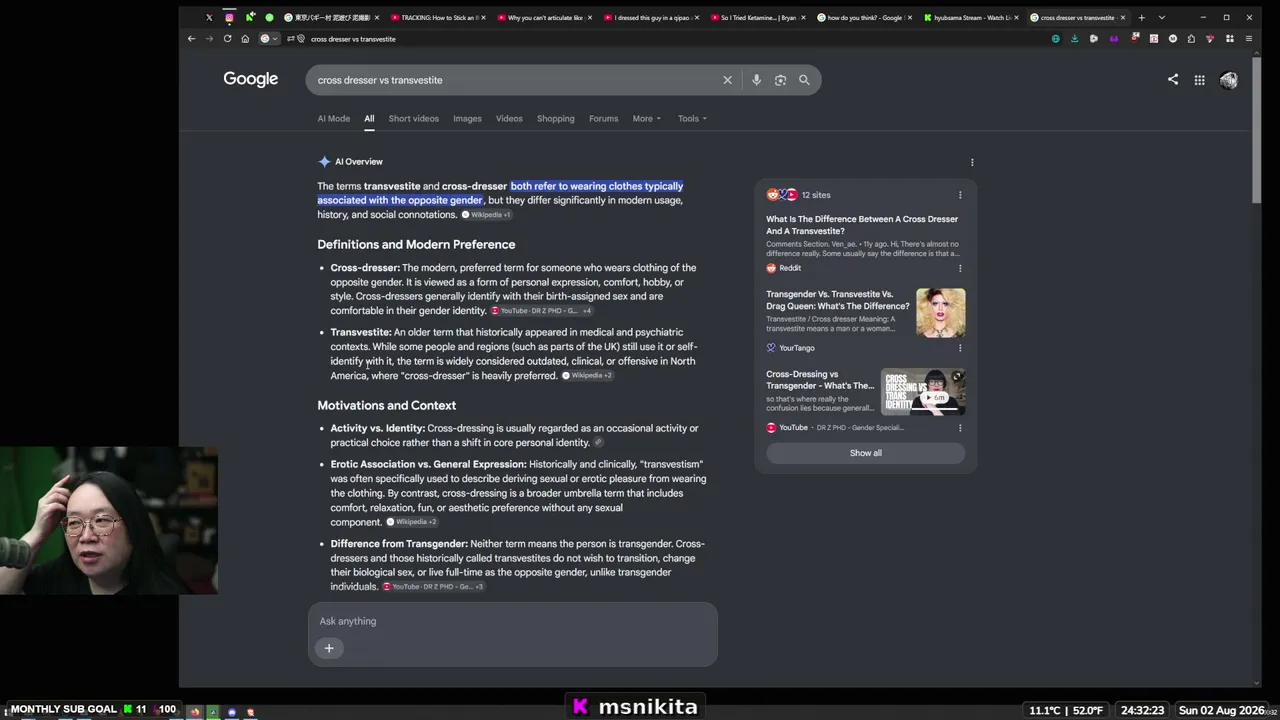Go back to the previous page
Viewport: 1280px width, 720px height.
pos(191,39)
